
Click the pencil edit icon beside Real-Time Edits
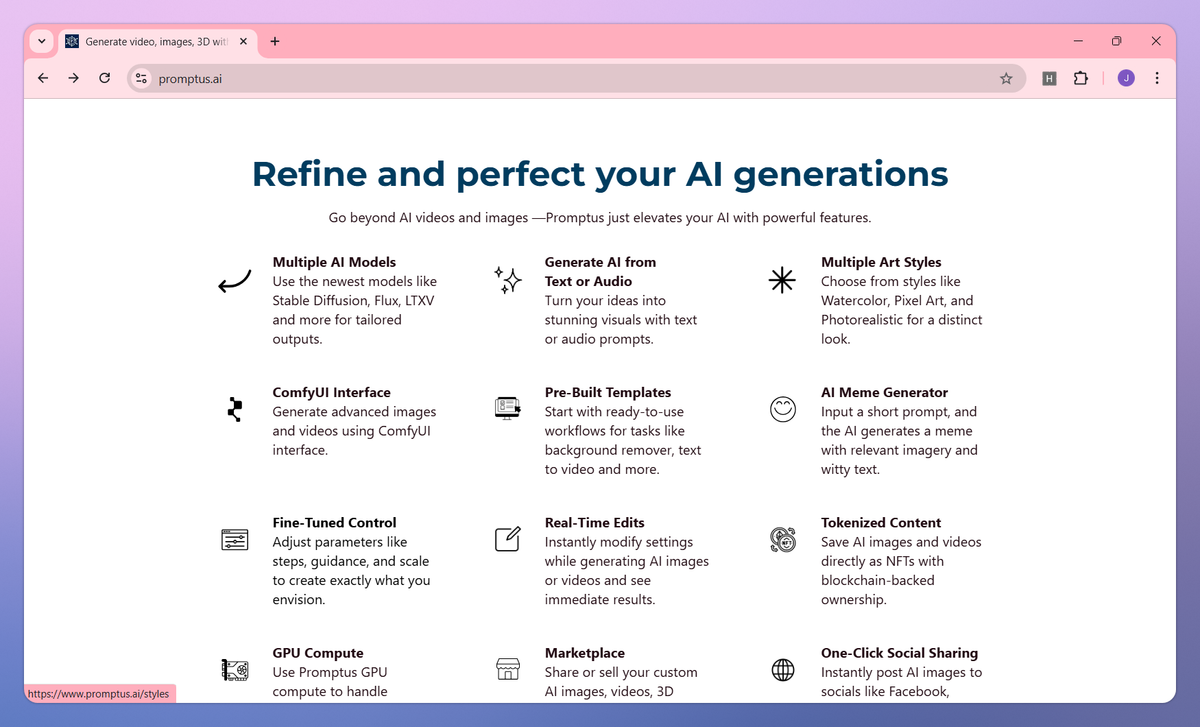click(508, 539)
